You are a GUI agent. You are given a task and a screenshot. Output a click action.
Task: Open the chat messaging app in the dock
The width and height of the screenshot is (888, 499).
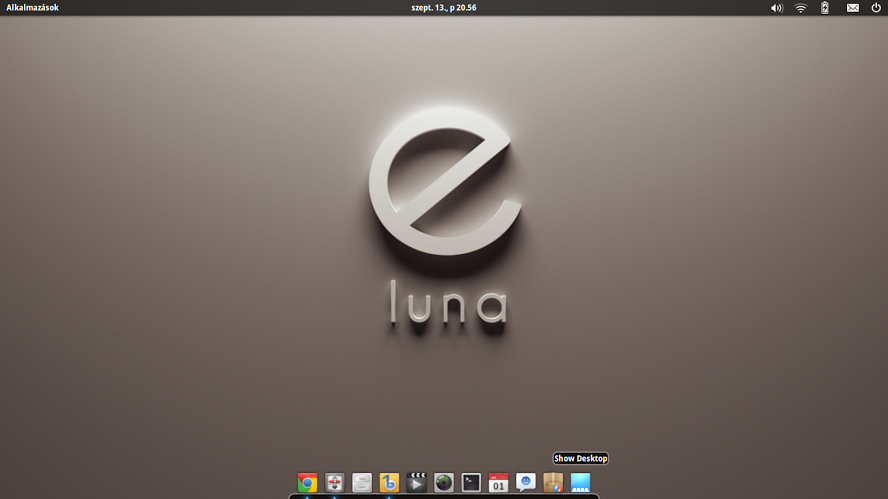pos(526,483)
